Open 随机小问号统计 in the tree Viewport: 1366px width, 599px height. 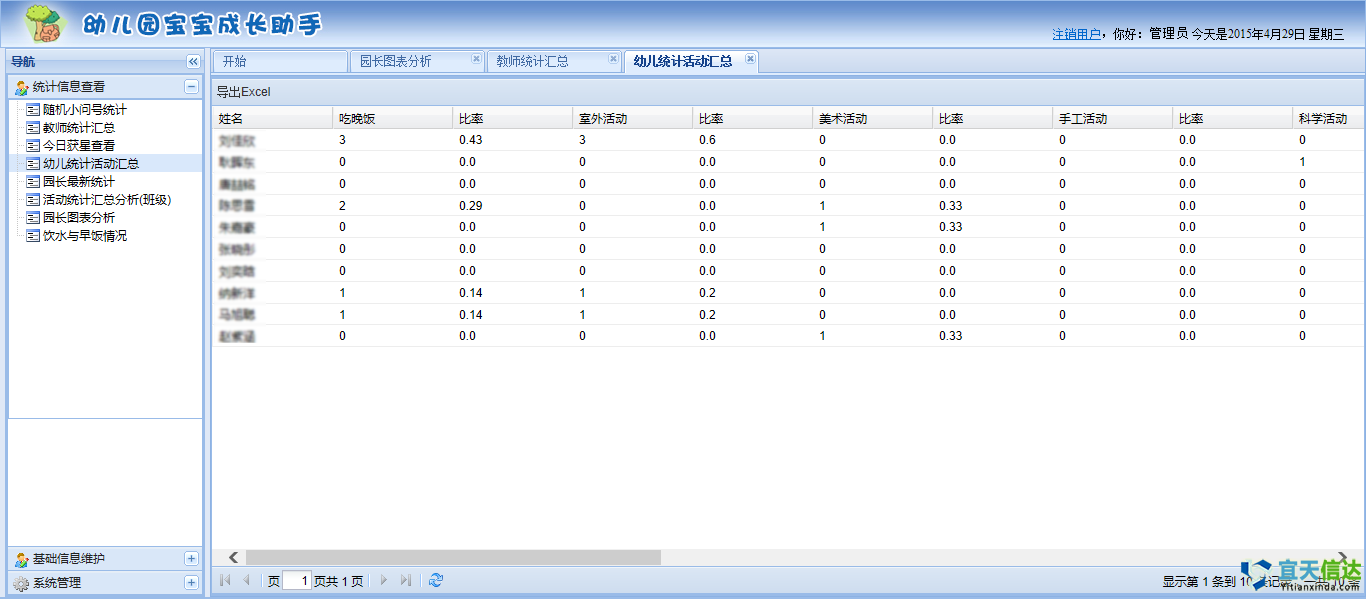(x=85, y=110)
